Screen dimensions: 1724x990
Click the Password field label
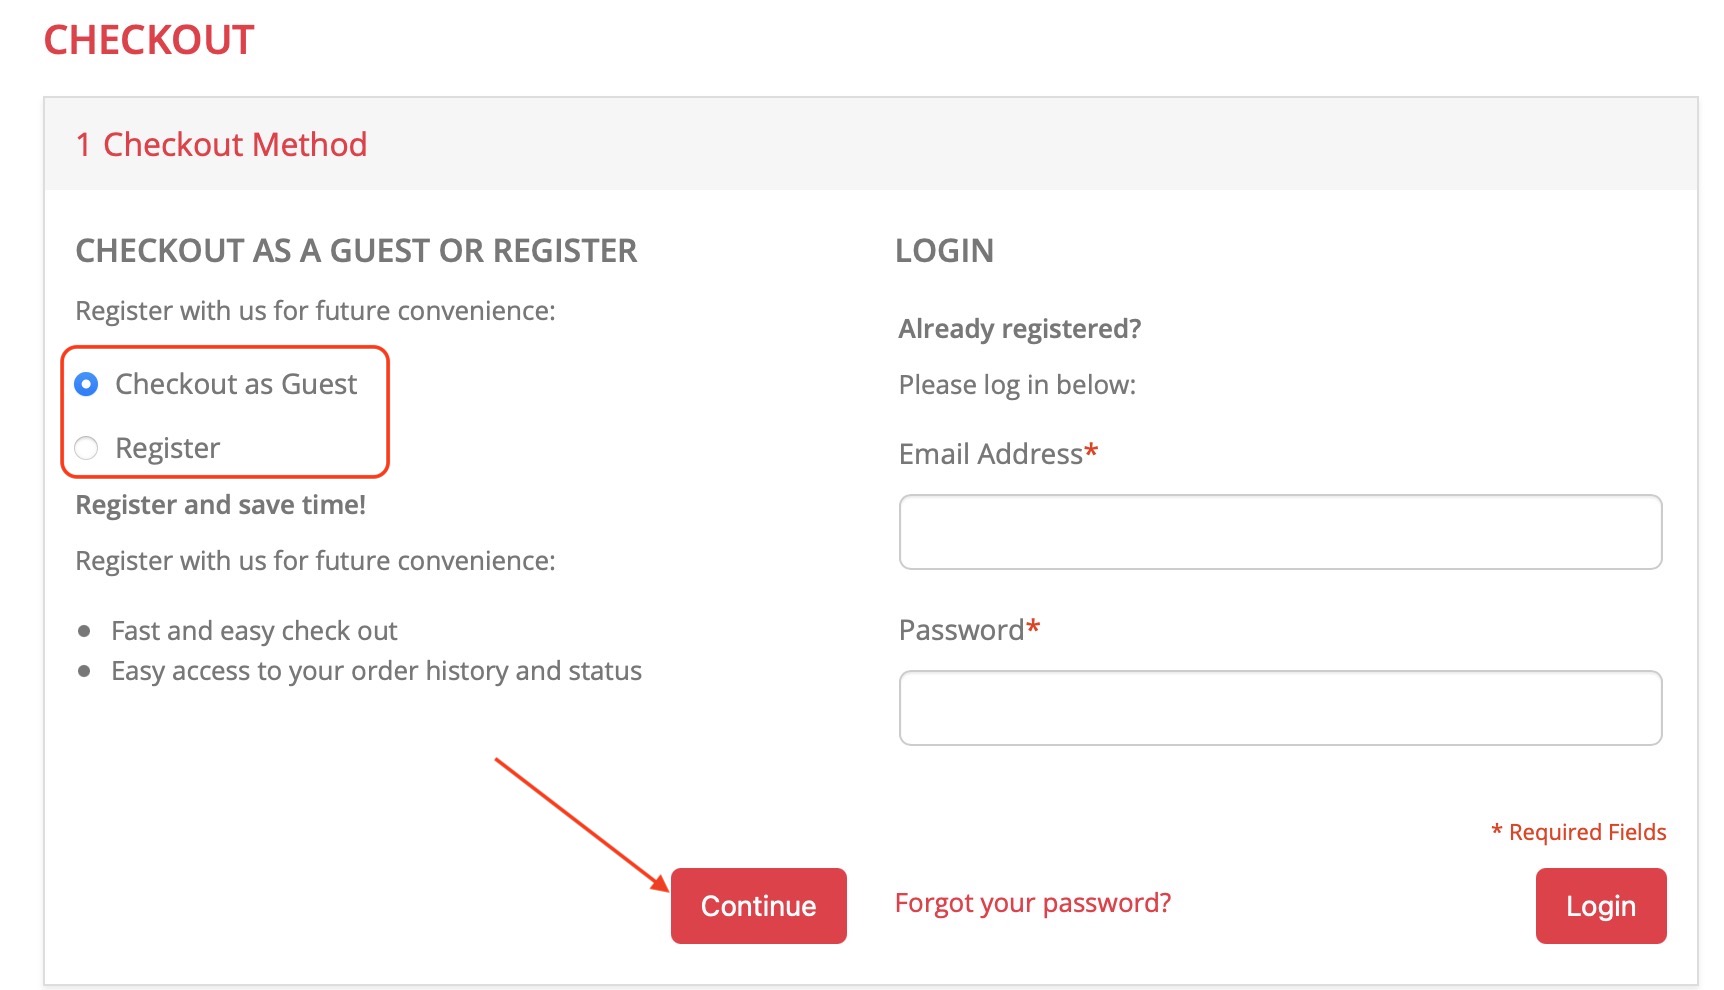(x=961, y=630)
